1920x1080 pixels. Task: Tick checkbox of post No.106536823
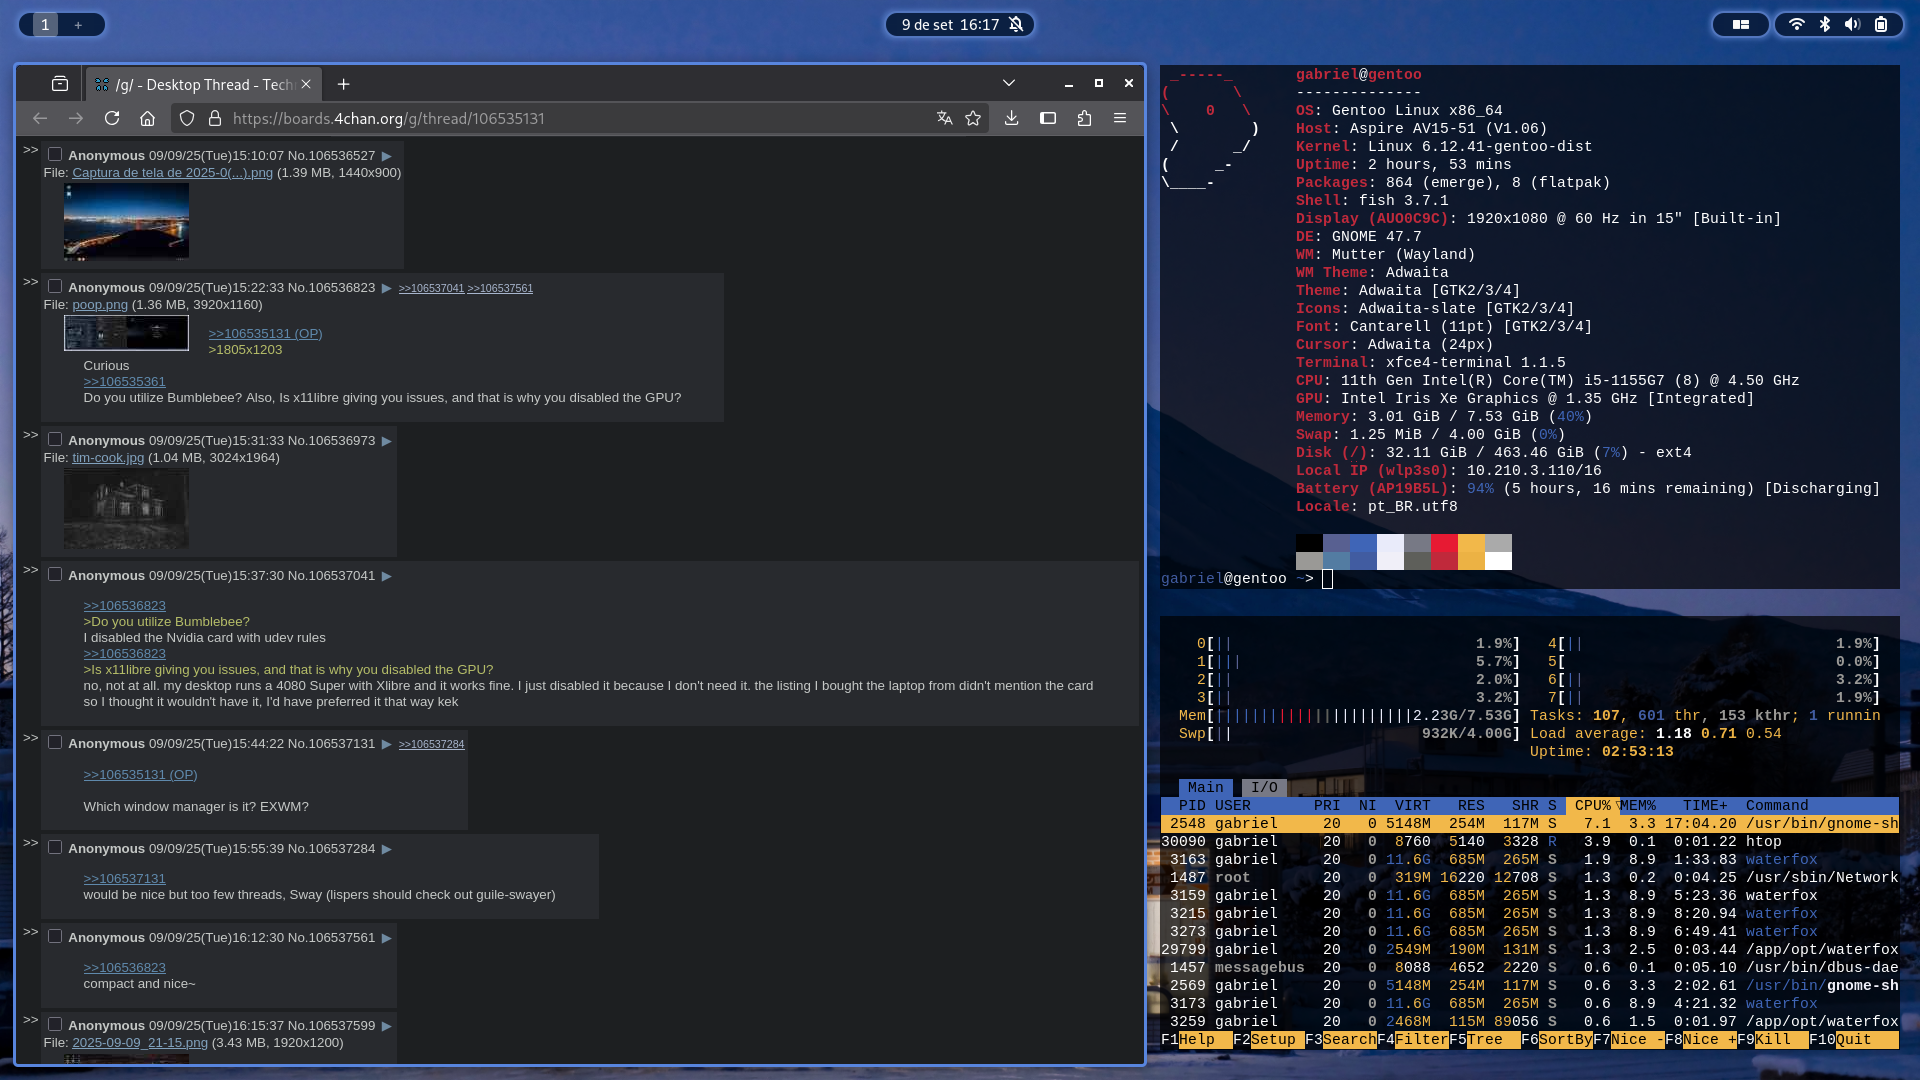[x=55, y=287]
